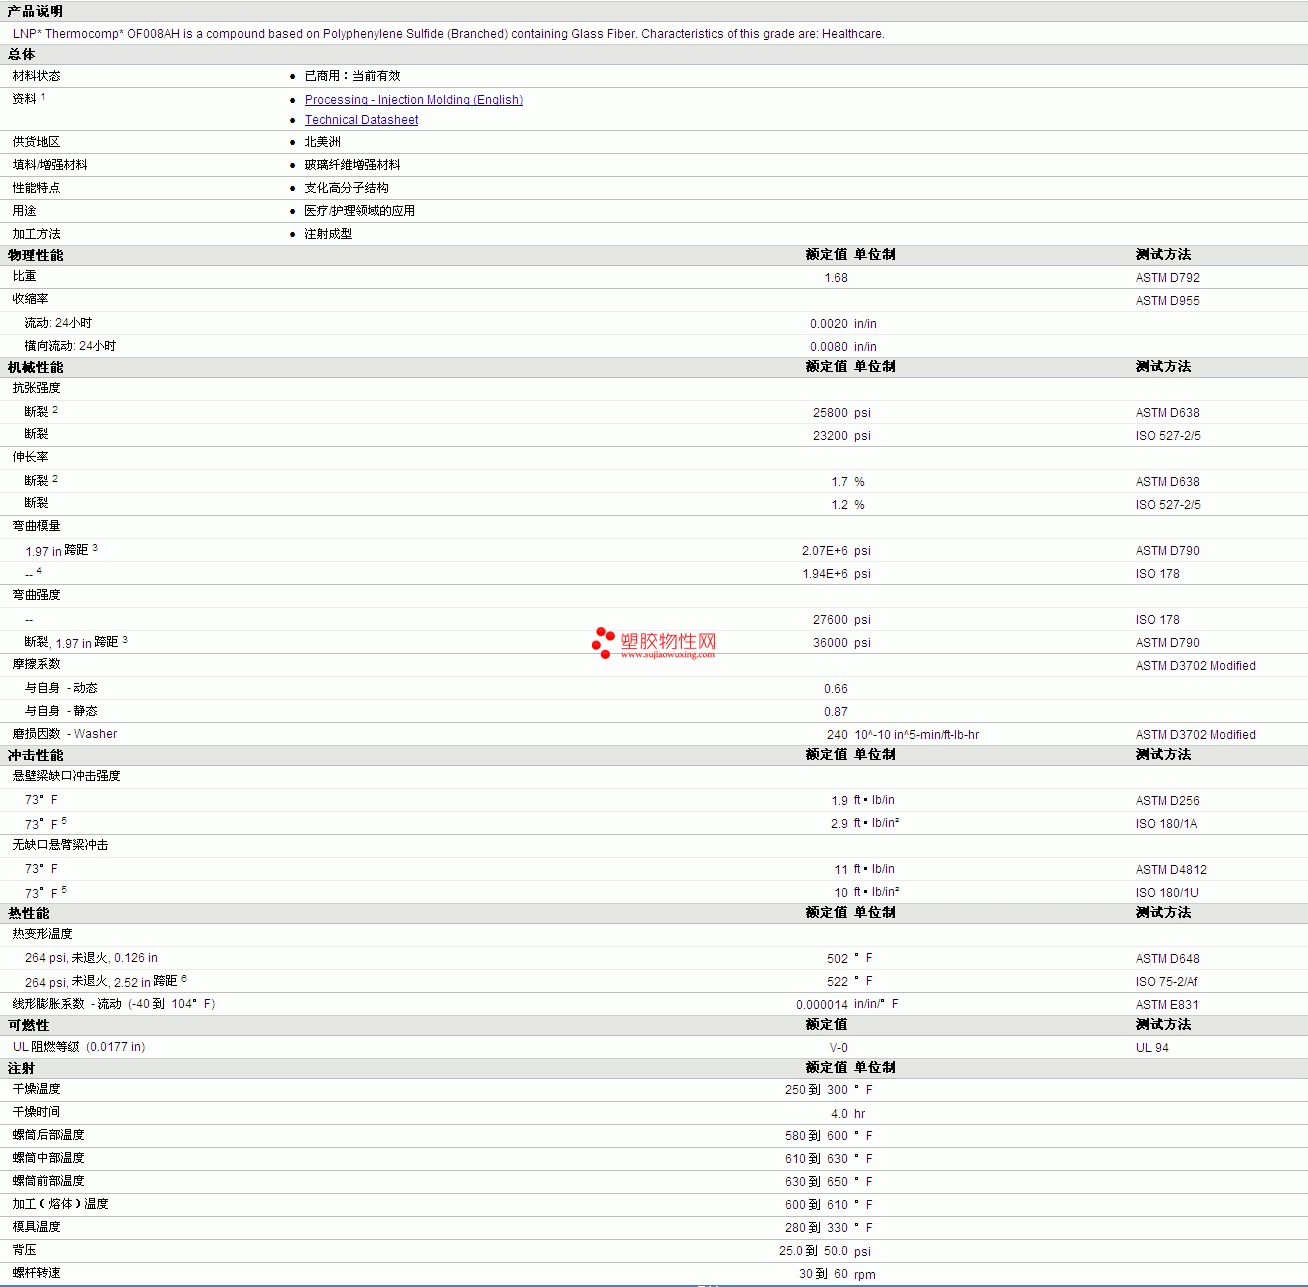
Task: Click the ISO 180/1U test method
Action: (x=1167, y=893)
